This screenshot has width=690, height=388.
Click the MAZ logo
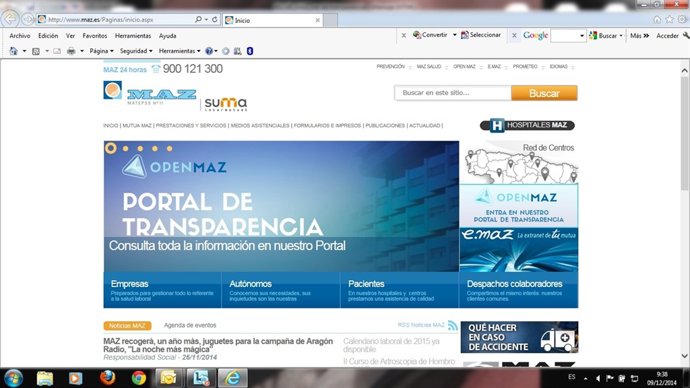pos(150,93)
